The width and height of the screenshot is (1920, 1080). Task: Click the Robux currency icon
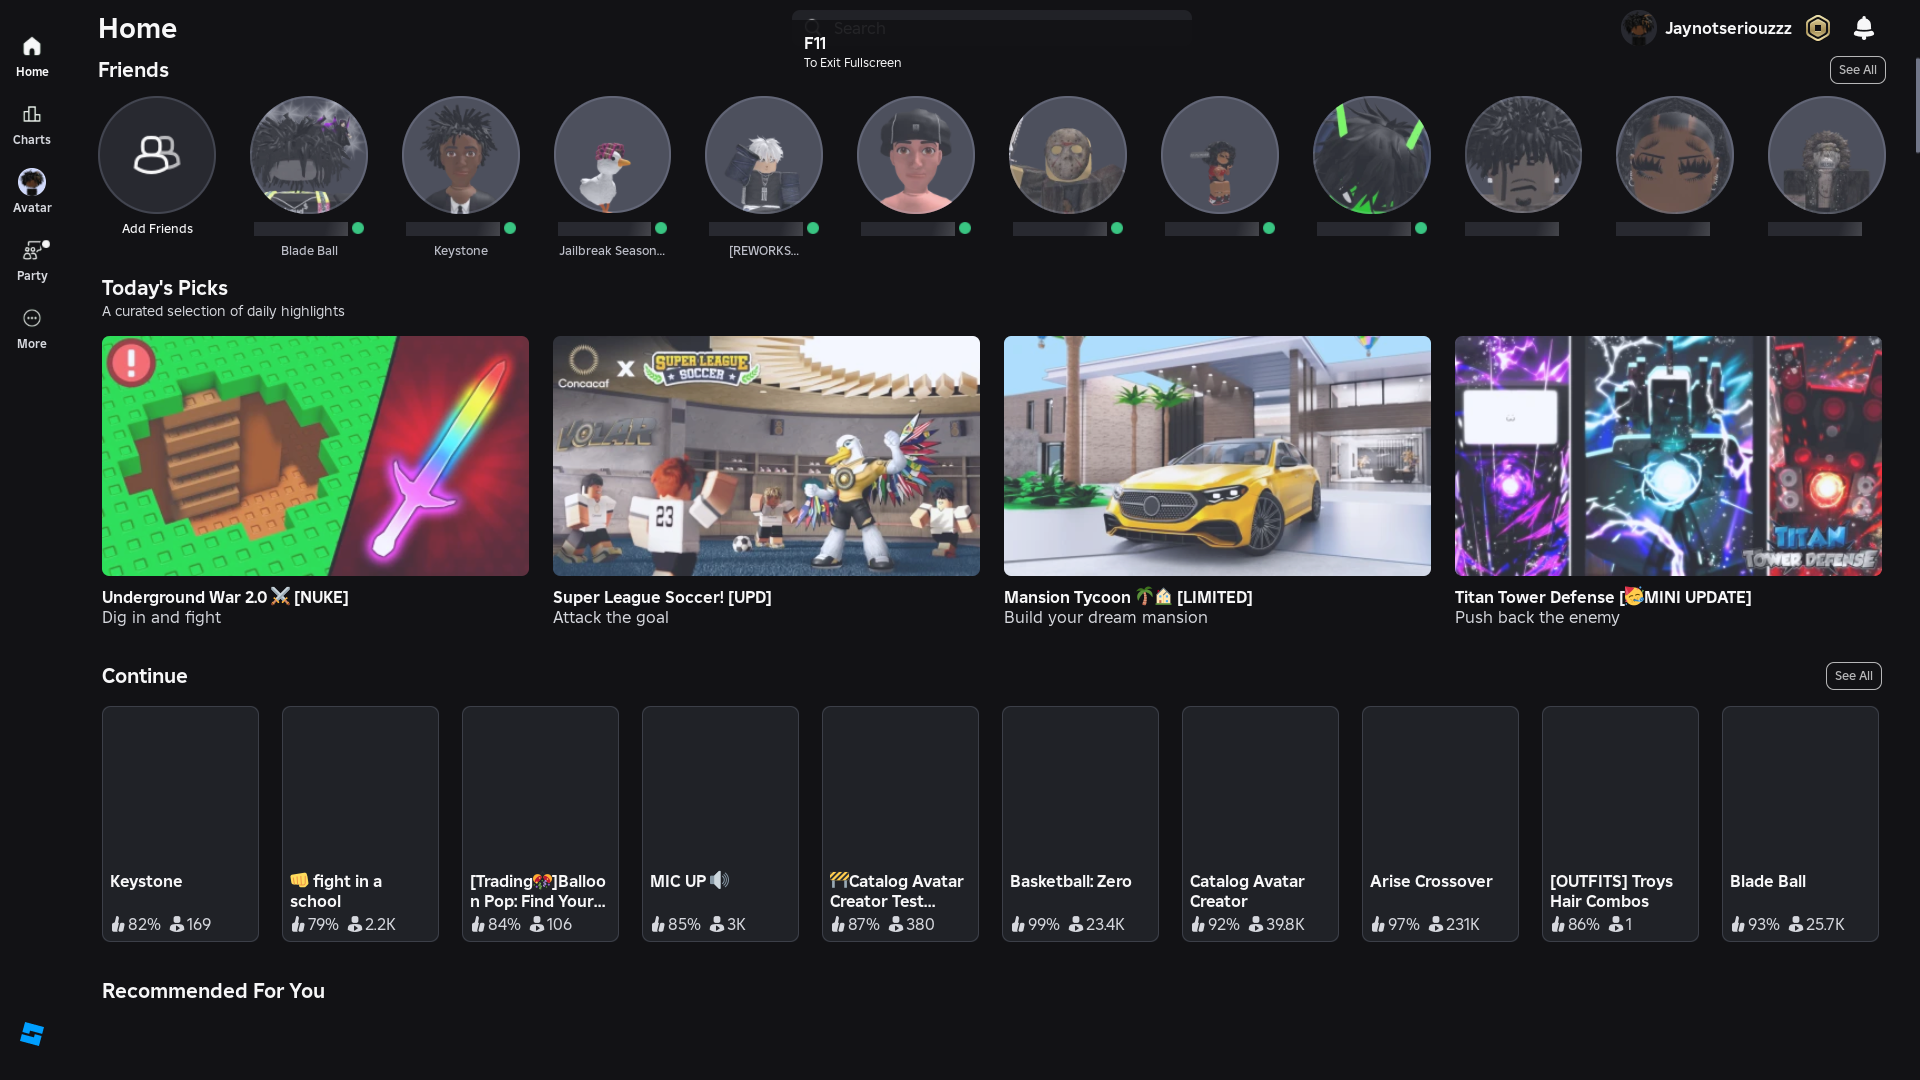pyautogui.click(x=1817, y=28)
